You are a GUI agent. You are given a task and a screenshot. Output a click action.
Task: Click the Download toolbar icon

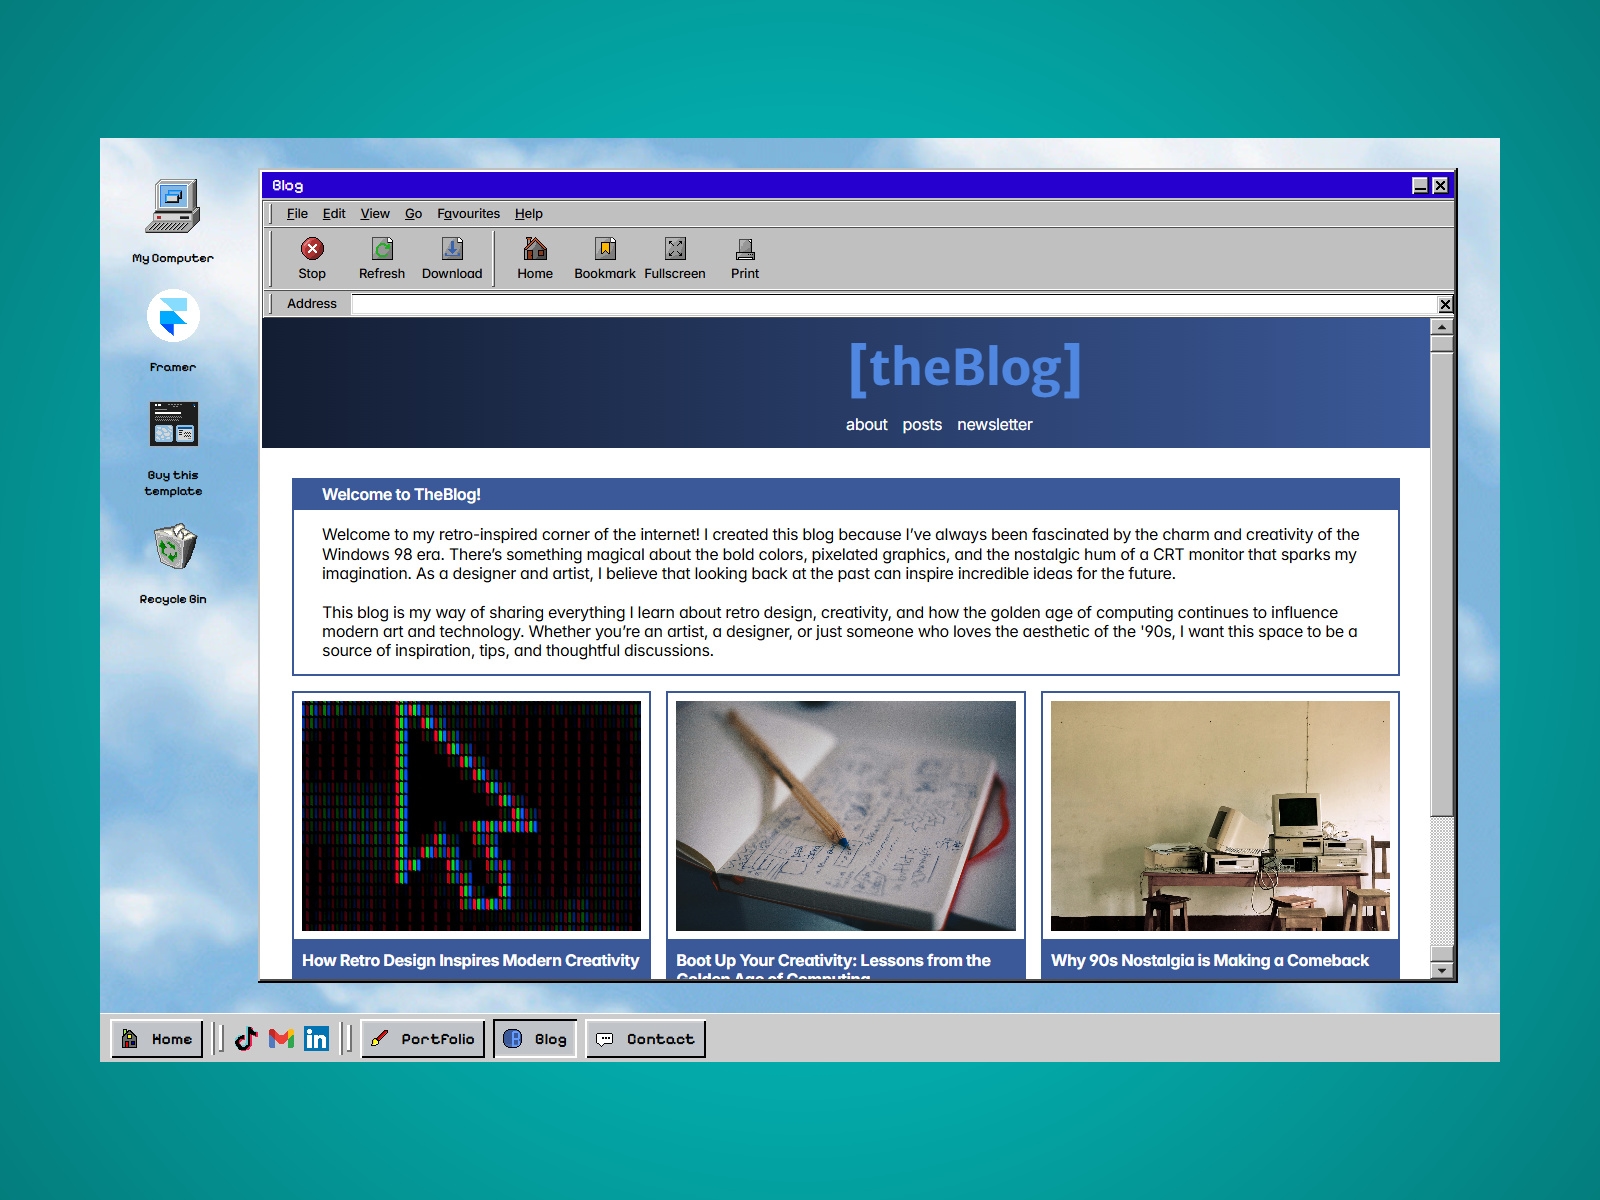click(x=452, y=249)
